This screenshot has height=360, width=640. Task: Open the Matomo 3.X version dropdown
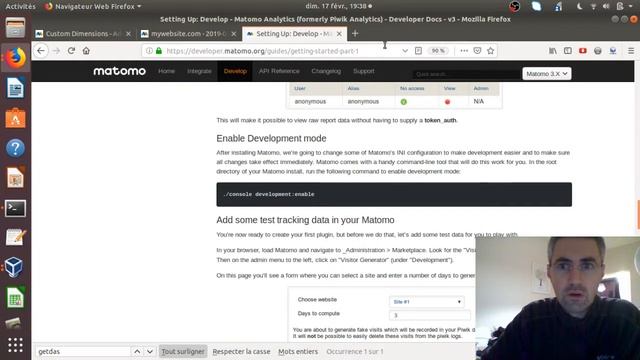pyautogui.click(x=547, y=74)
